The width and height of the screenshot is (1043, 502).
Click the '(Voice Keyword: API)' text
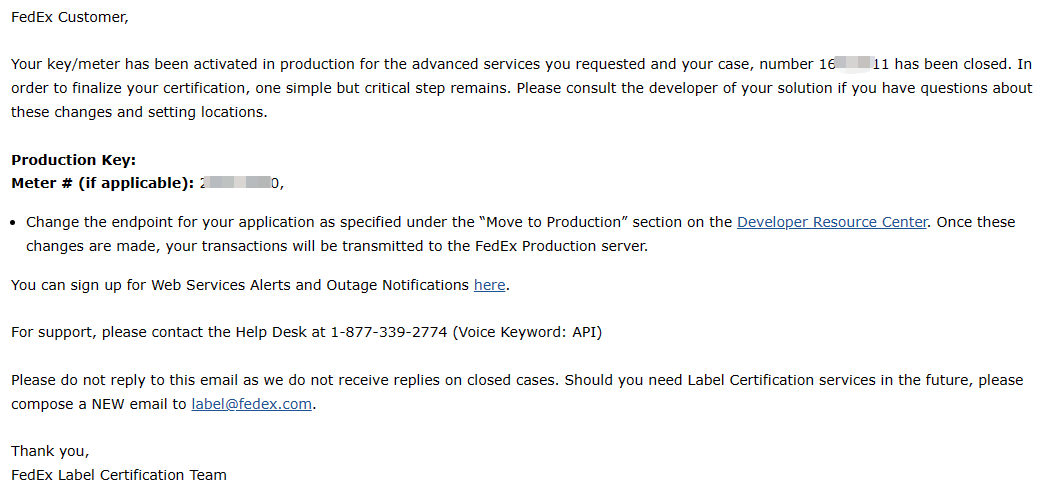[x=527, y=333]
